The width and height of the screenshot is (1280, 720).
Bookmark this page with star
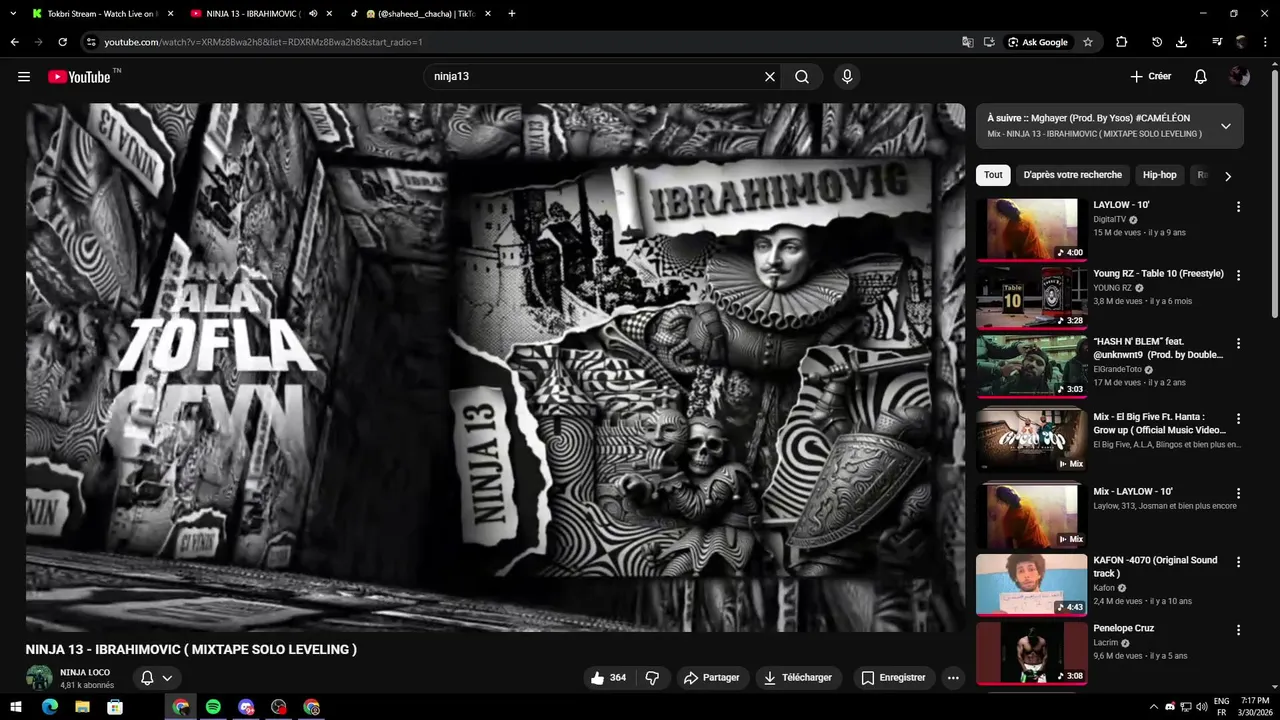pyautogui.click(x=1088, y=42)
